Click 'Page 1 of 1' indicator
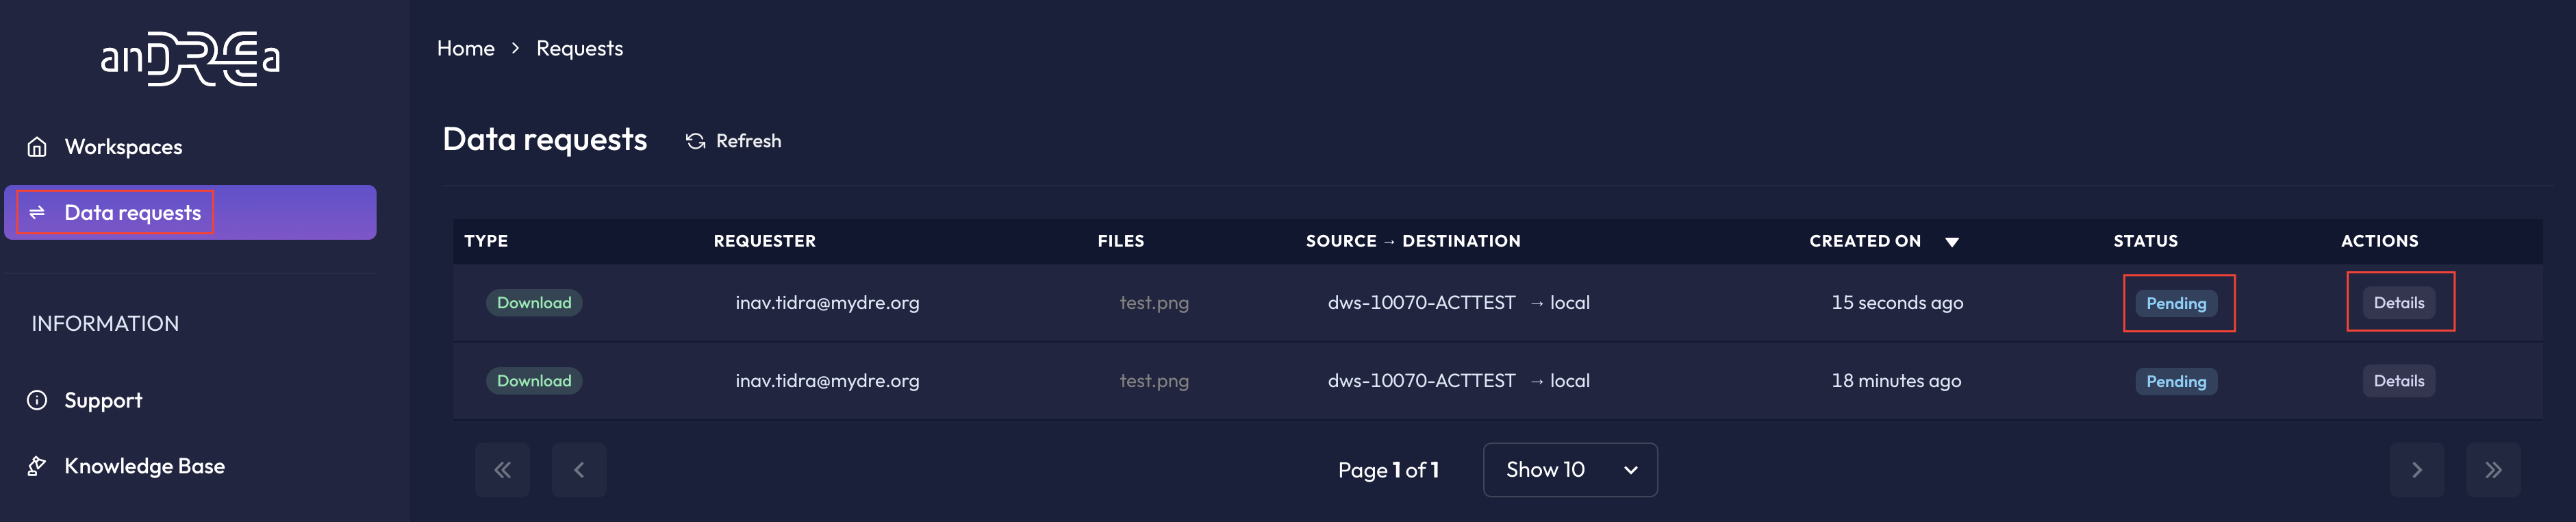Viewport: 2576px width, 522px height. pyautogui.click(x=1388, y=470)
